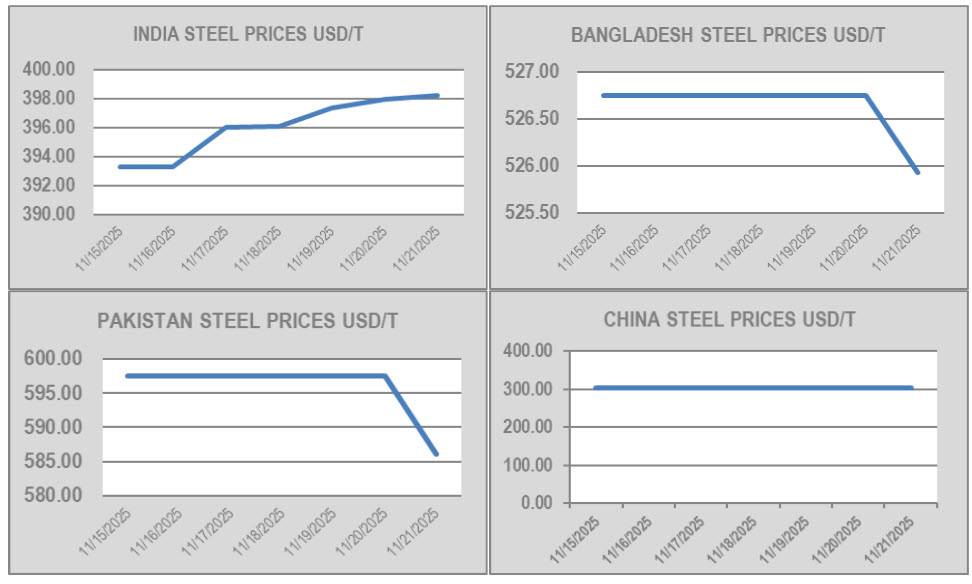Click the 390.00 axis label in India chart
The width and height of the screenshot is (972, 584).
point(48,214)
